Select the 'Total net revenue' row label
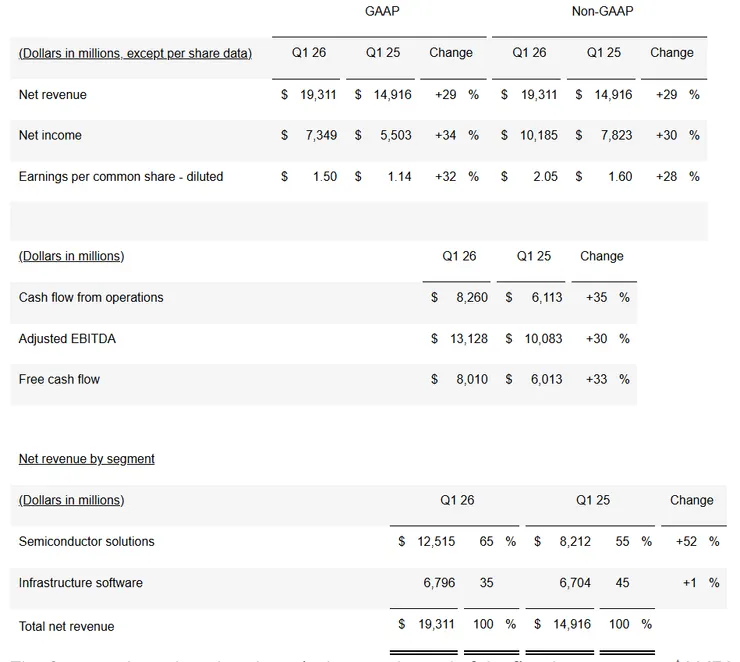The width and height of the screenshot is (740, 662). point(66,626)
